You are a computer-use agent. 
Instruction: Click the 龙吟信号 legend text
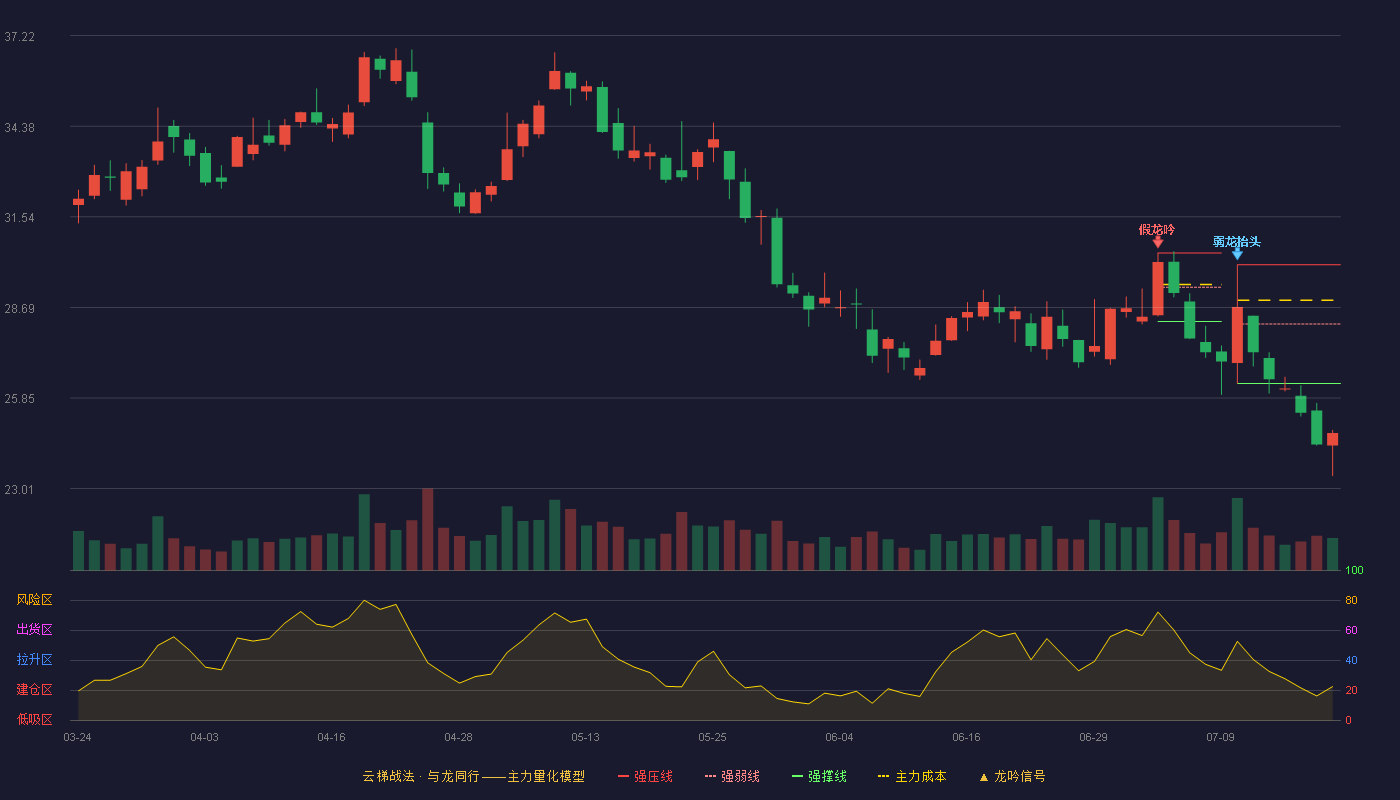coord(1020,776)
